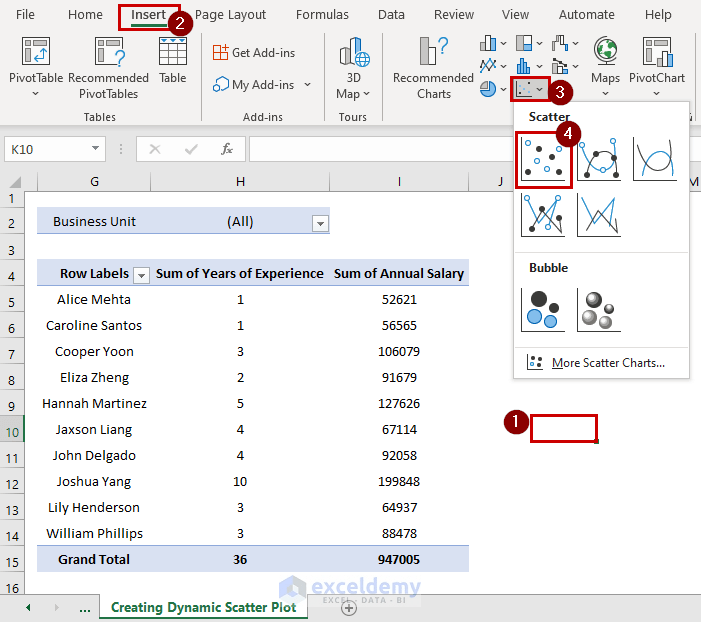The height and width of the screenshot is (622, 701).
Task: Expand the PivotChart dropdown arrow
Action: pyautogui.click(x=656, y=93)
